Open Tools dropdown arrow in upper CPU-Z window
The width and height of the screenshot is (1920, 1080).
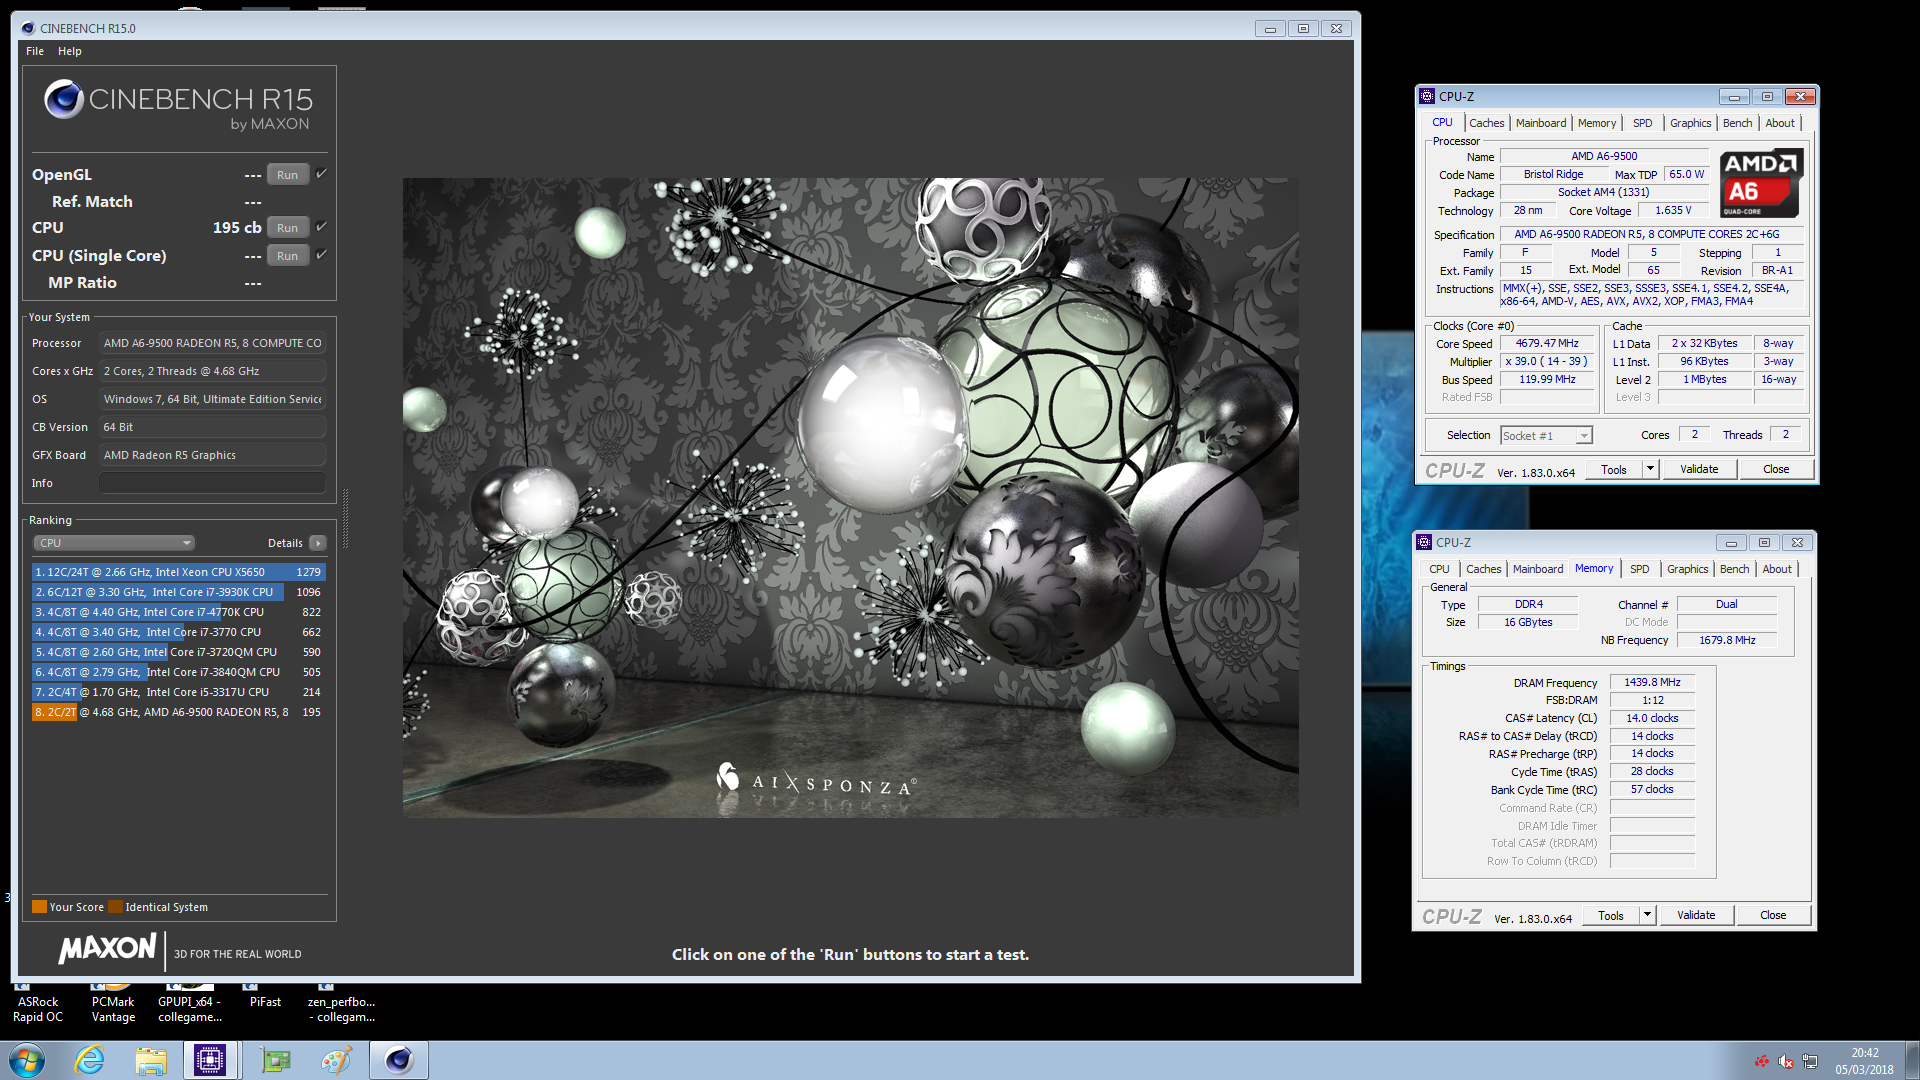pos(1650,469)
